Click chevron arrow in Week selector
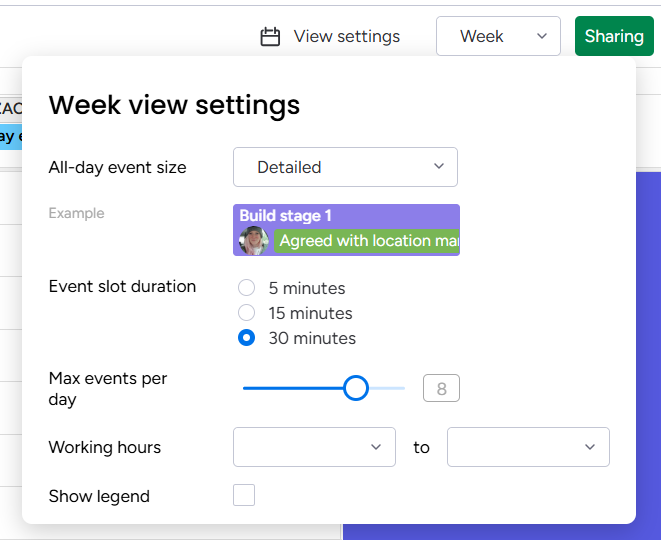The height and width of the screenshot is (540, 661). coord(542,37)
